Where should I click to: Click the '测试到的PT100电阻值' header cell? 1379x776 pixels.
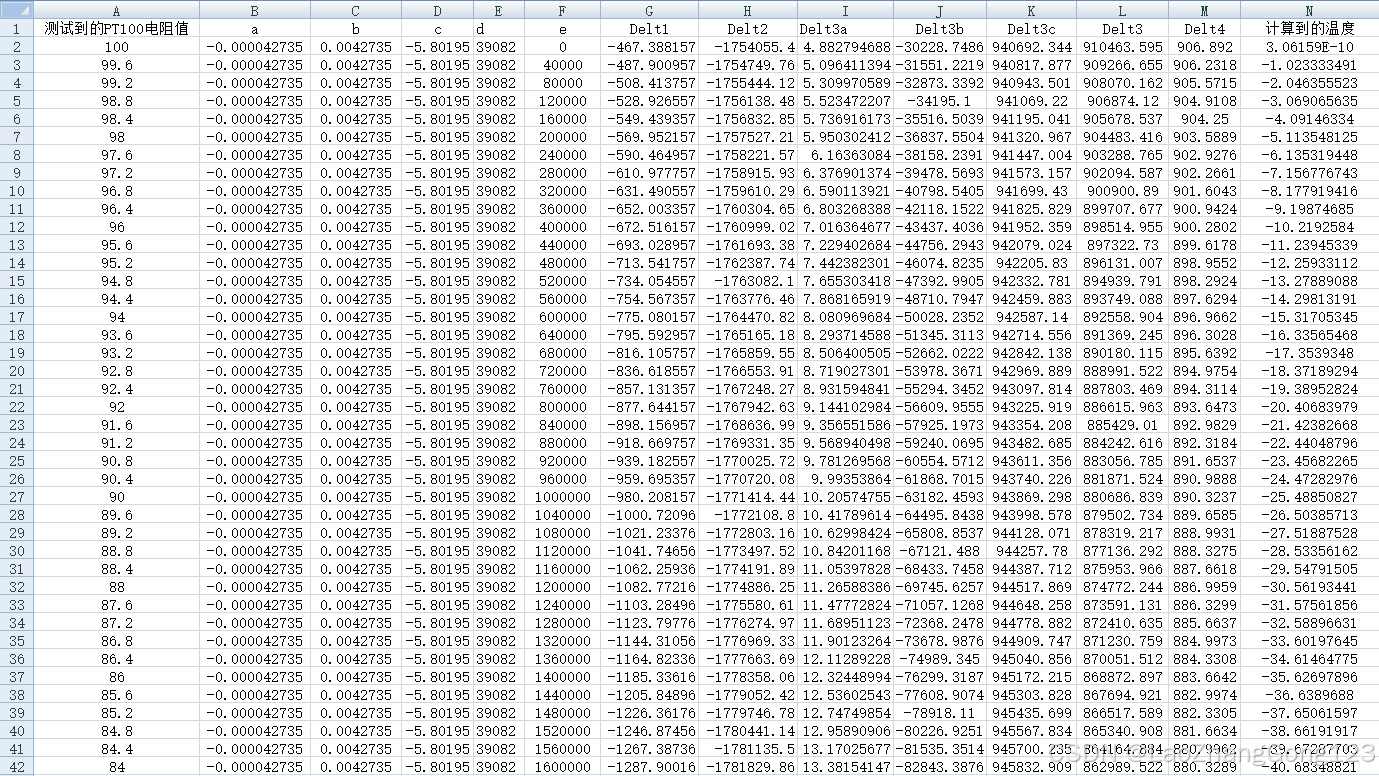click(116, 29)
